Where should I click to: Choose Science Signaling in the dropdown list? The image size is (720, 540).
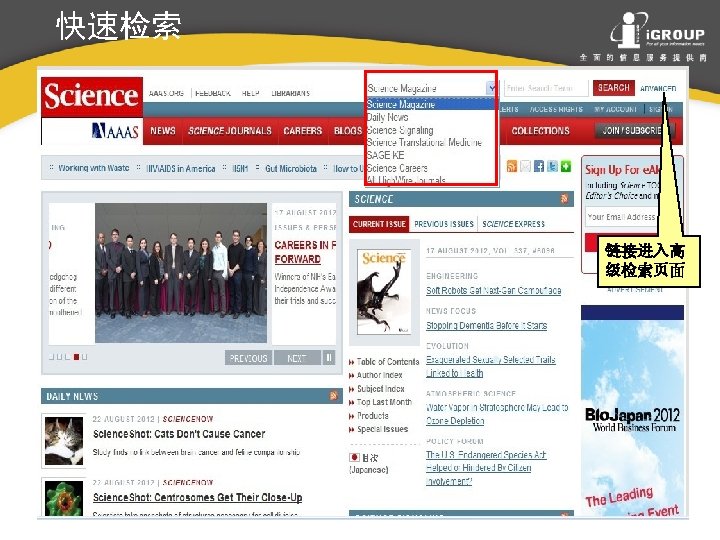tap(400, 130)
